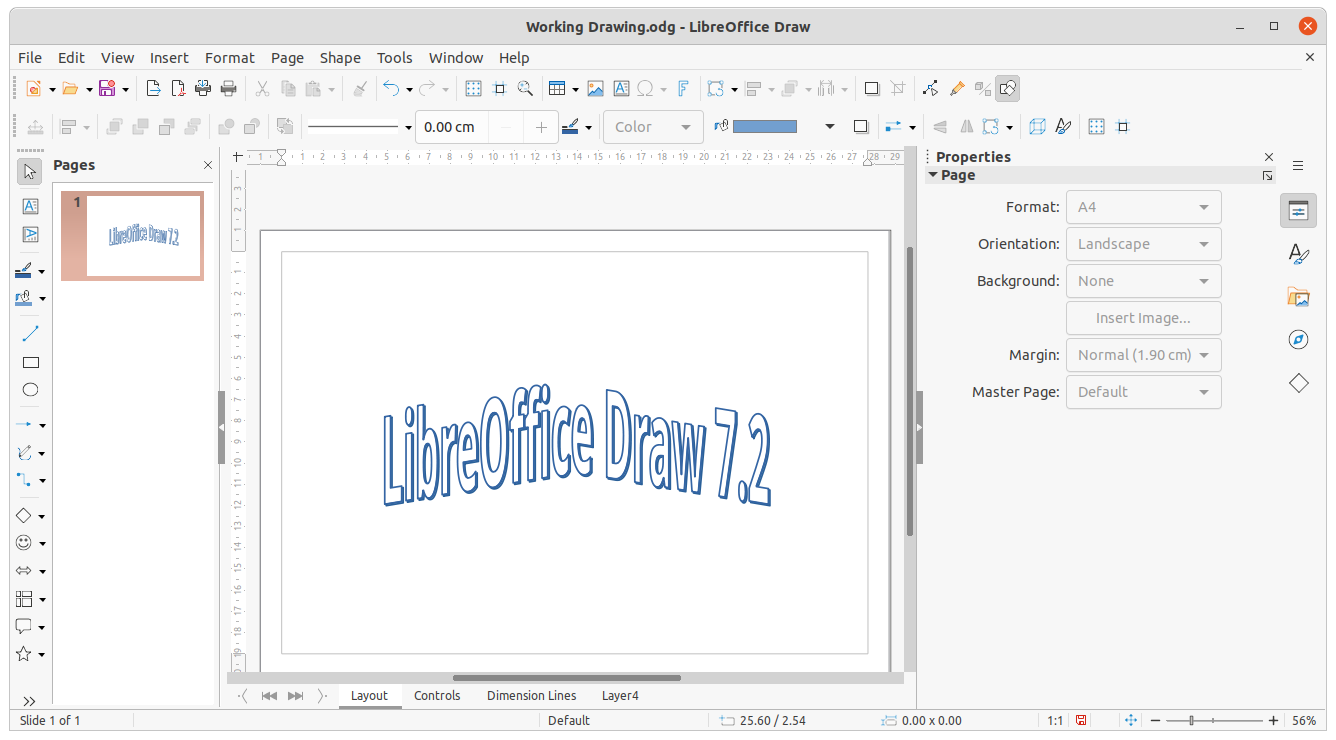
Task: Open the File menu
Action: pos(30,58)
